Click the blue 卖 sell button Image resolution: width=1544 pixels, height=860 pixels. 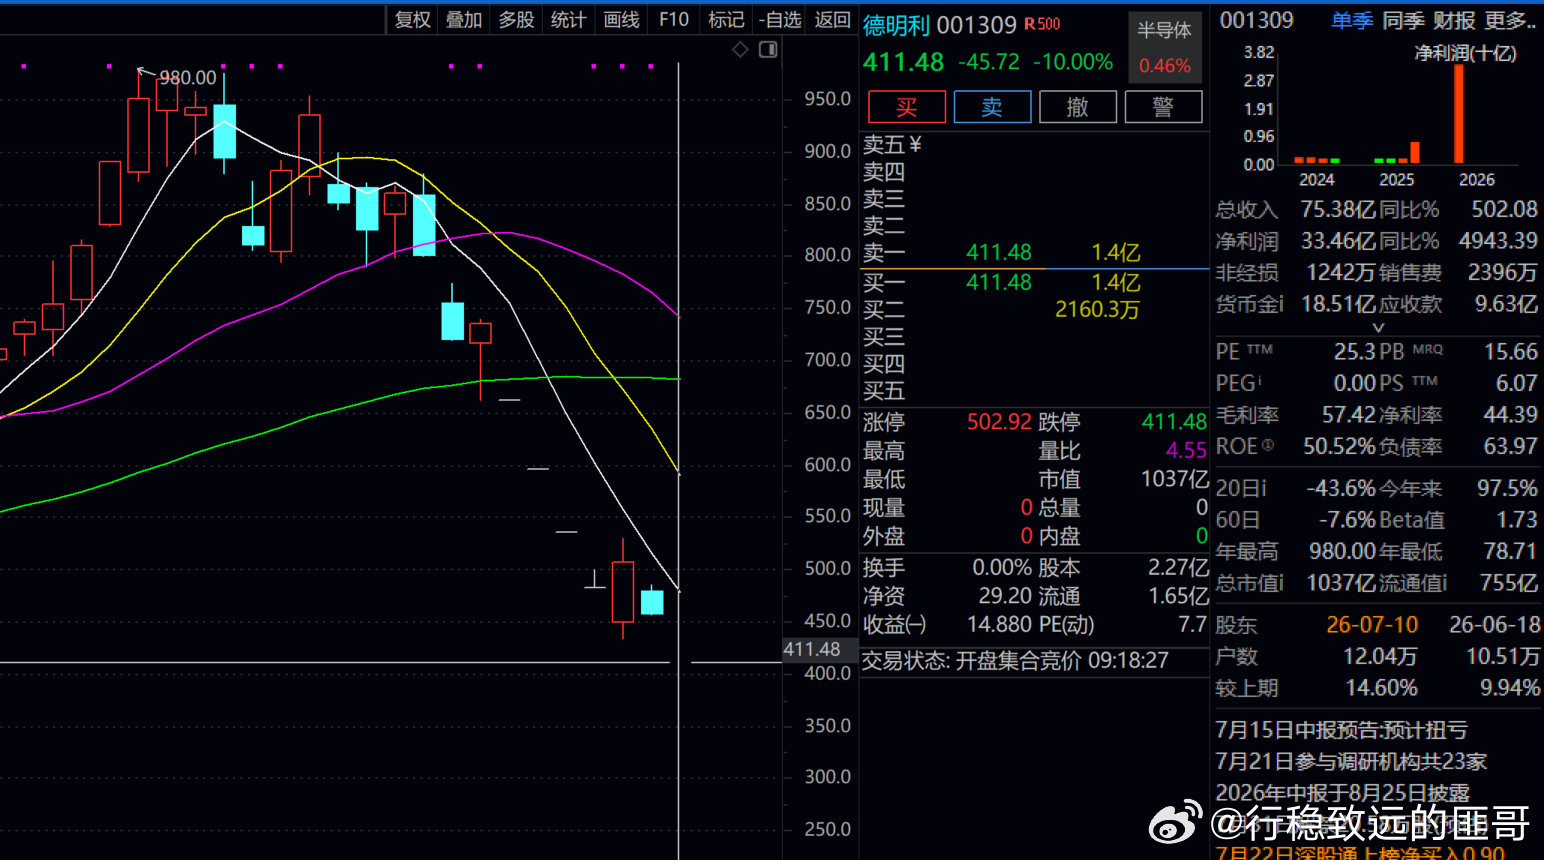pos(992,107)
